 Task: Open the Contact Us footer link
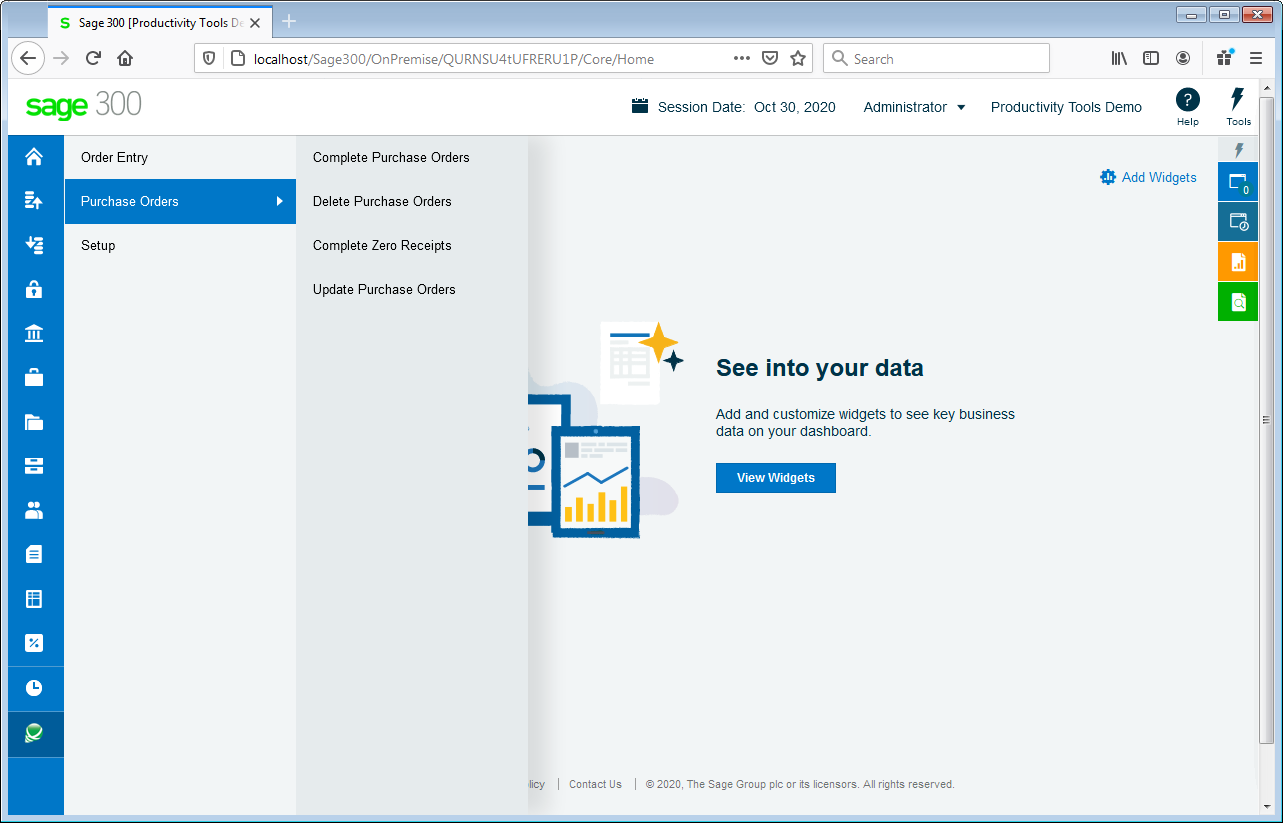[595, 784]
